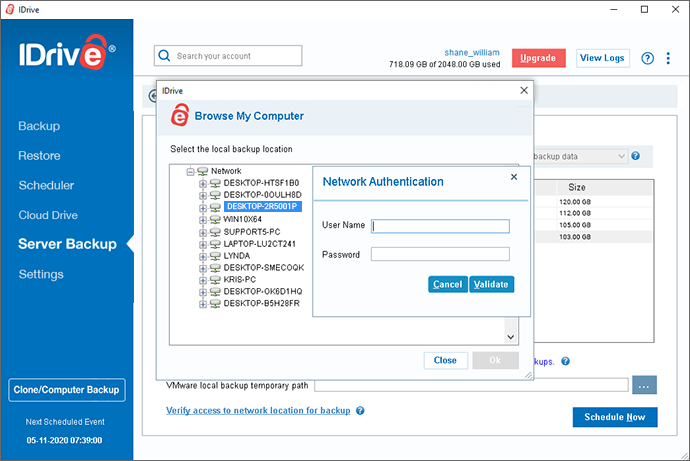Click the computer icon beside LYNDA

pos(215,256)
